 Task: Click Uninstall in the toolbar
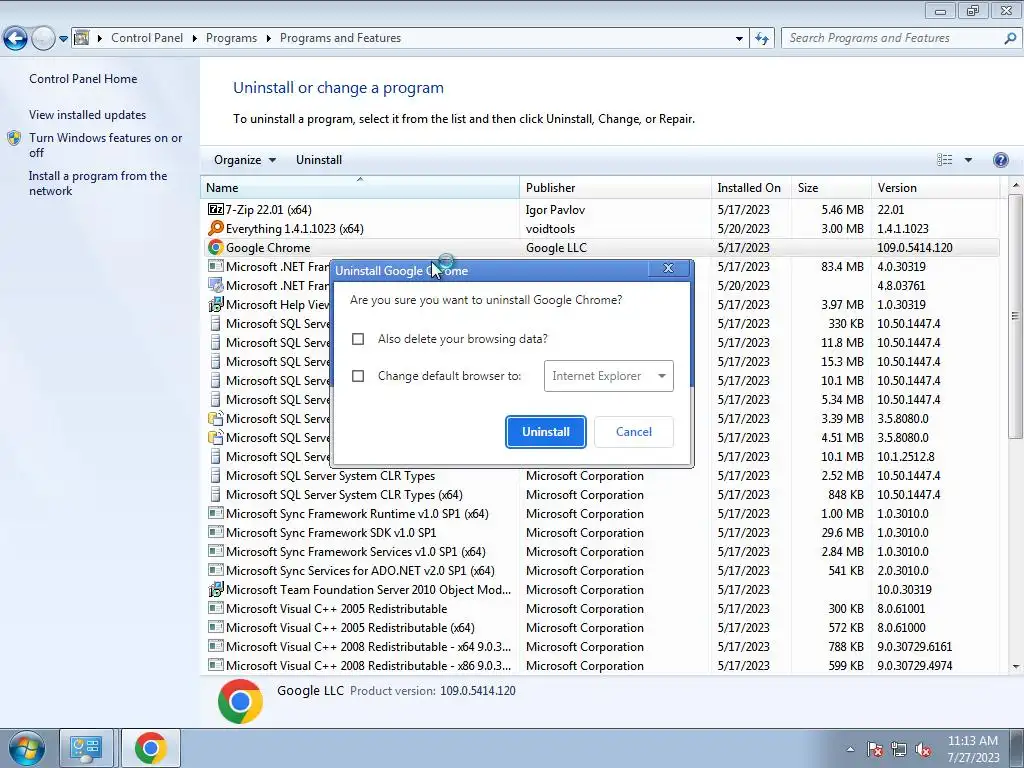coord(319,160)
